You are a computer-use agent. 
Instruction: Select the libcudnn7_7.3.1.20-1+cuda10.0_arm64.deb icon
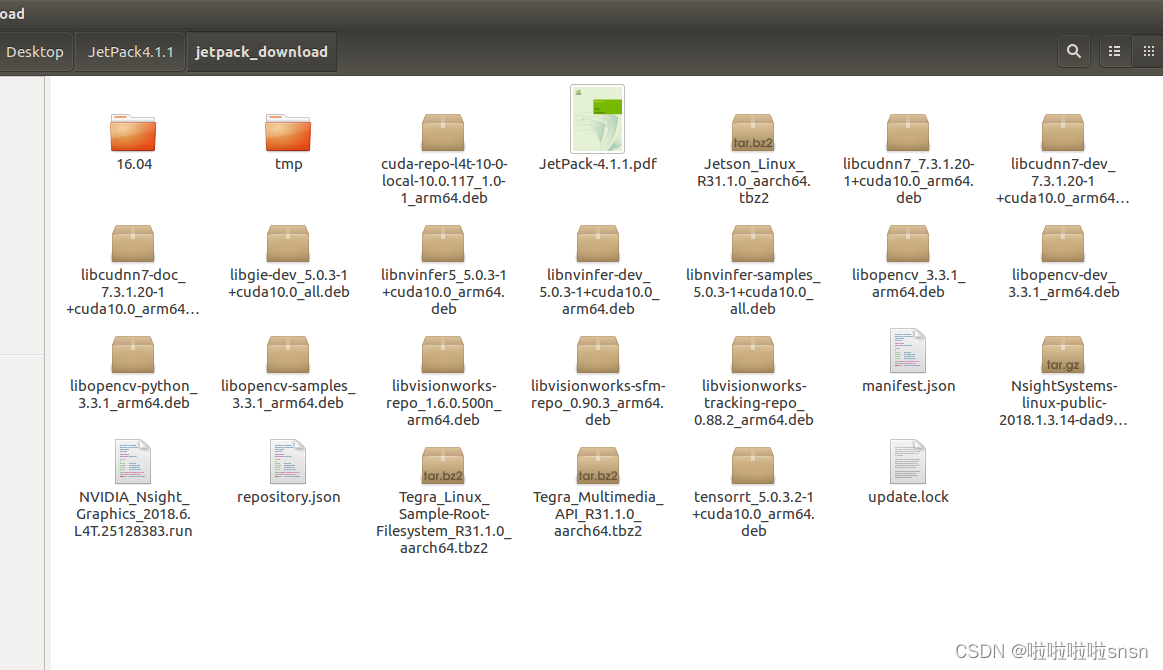pyautogui.click(x=908, y=133)
